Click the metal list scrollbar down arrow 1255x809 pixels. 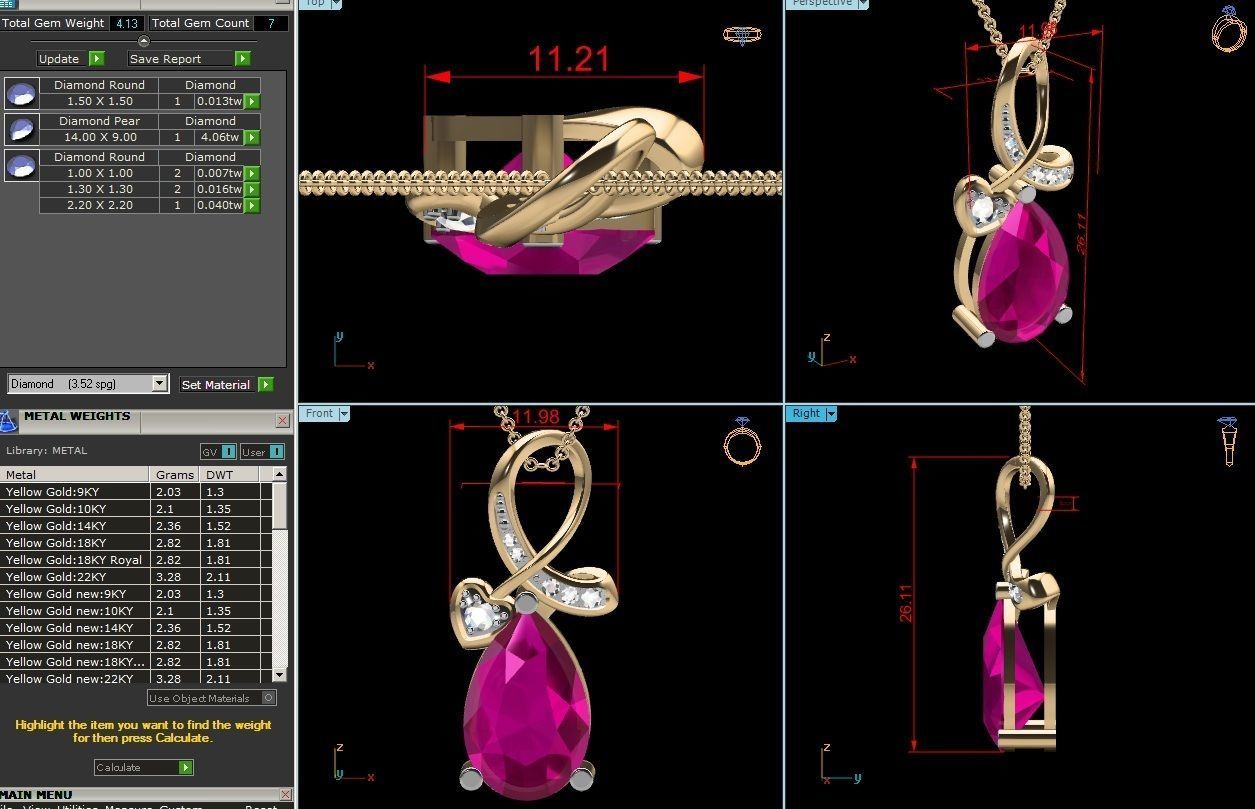pyautogui.click(x=279, y=677)
